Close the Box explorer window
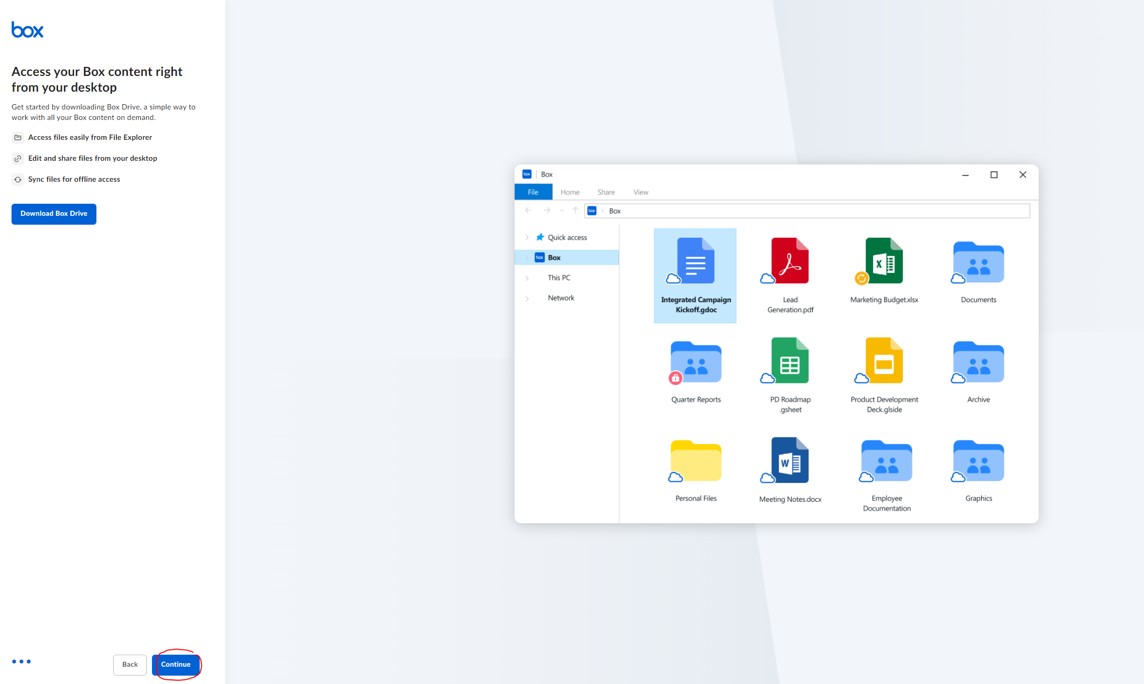Screen dimensions: 1144x684 pyautogui.click(x=1023, y=175)
